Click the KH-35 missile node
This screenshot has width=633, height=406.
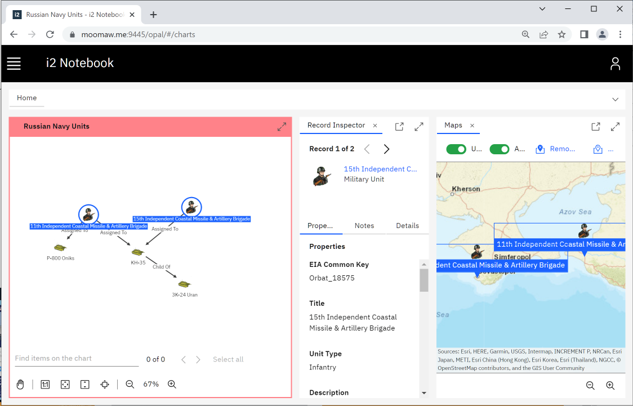coord(138,252)
